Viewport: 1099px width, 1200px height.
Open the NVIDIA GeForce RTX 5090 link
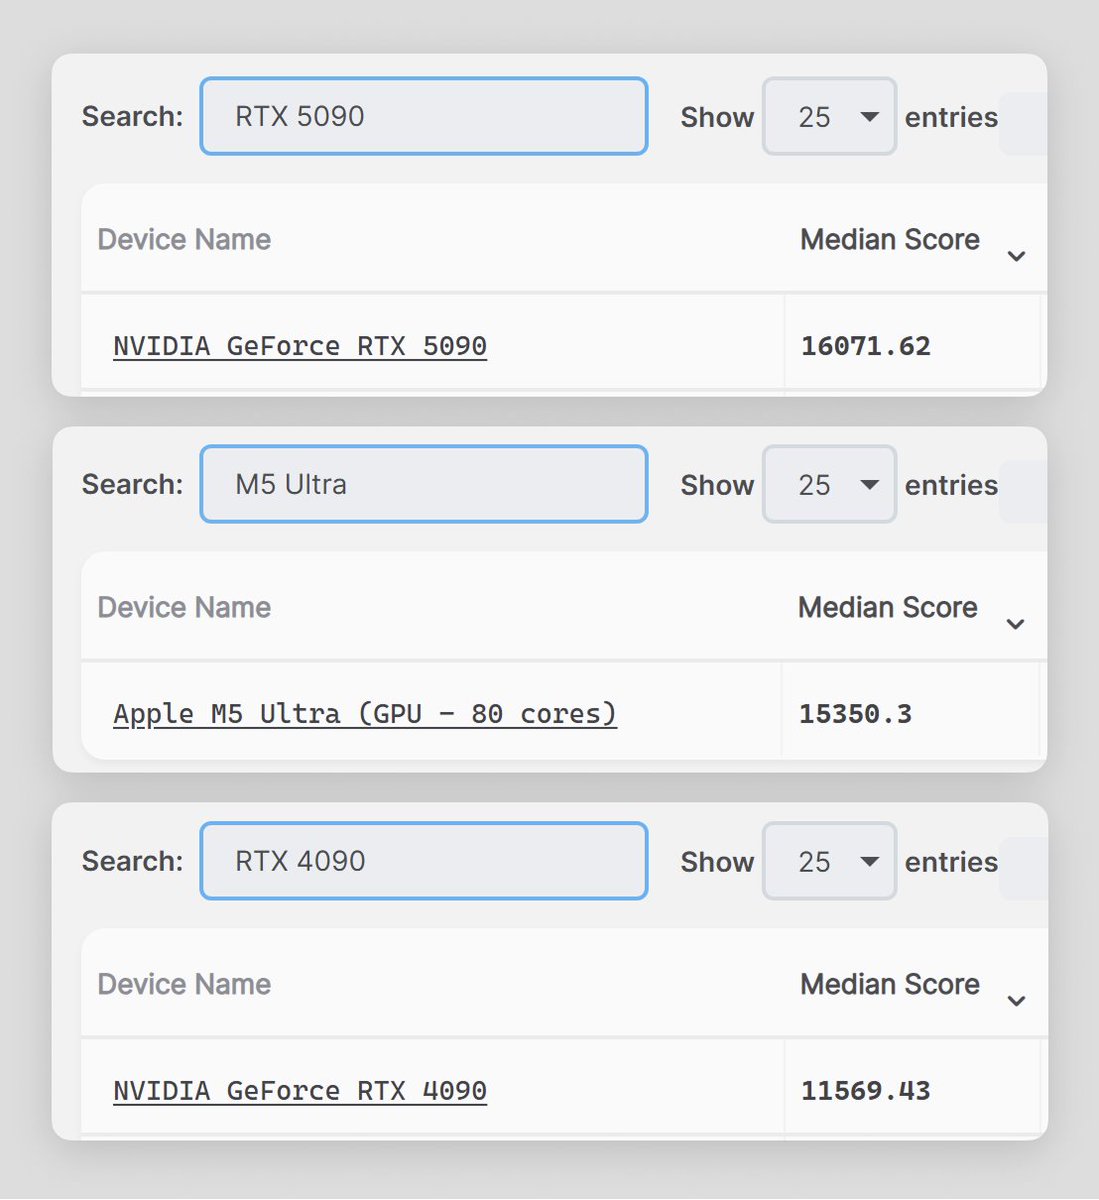(x=300, y=346)
